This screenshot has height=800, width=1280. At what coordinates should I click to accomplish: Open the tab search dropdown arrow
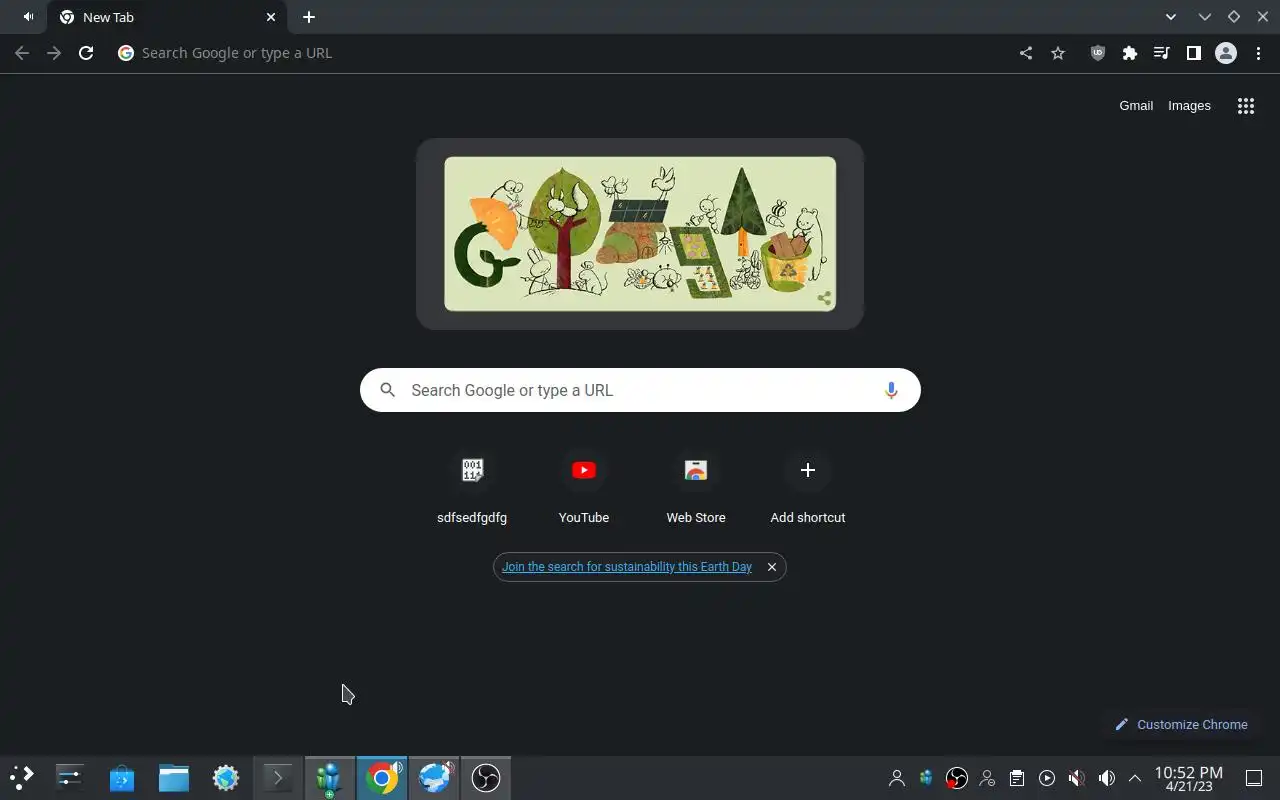click(x=1171, y=17)
